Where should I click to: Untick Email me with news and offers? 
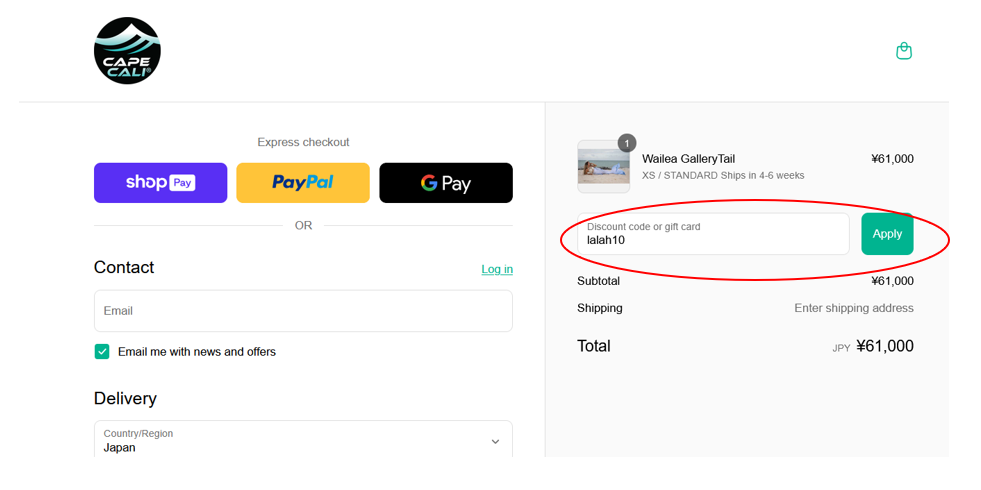pos(102,352)
